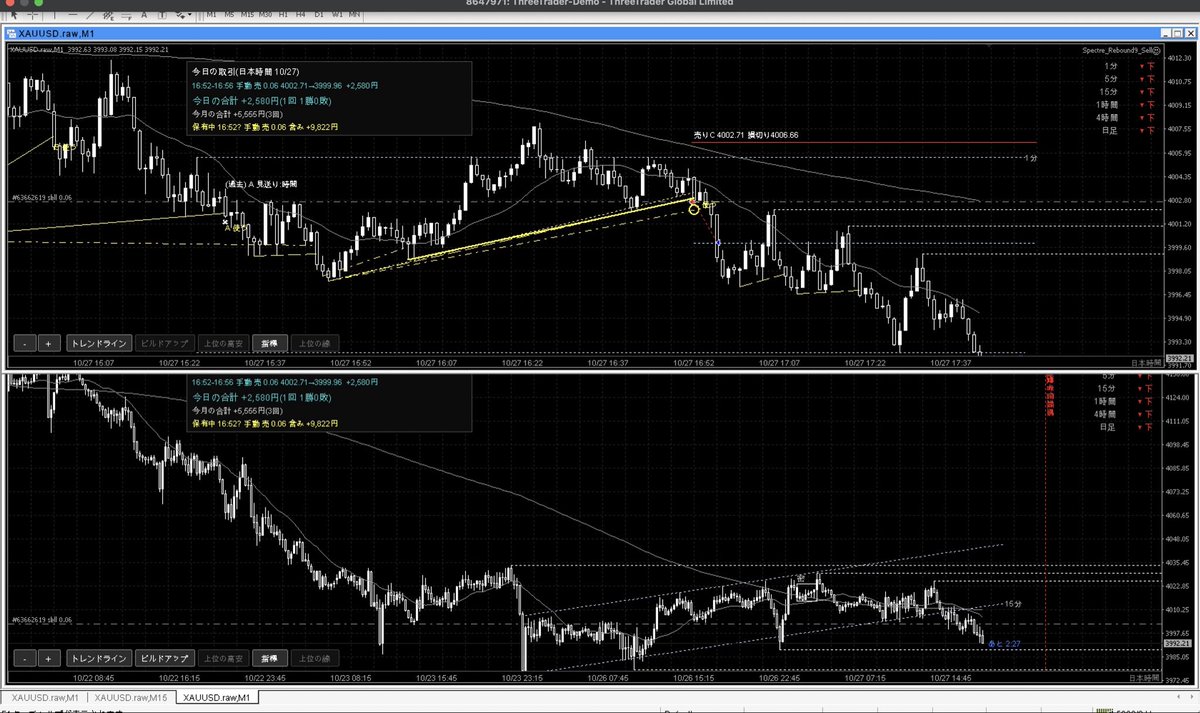Switch chart timeframe to M5
The image size is (1200, 713).
pyautogui.click(x=229, y=15)
